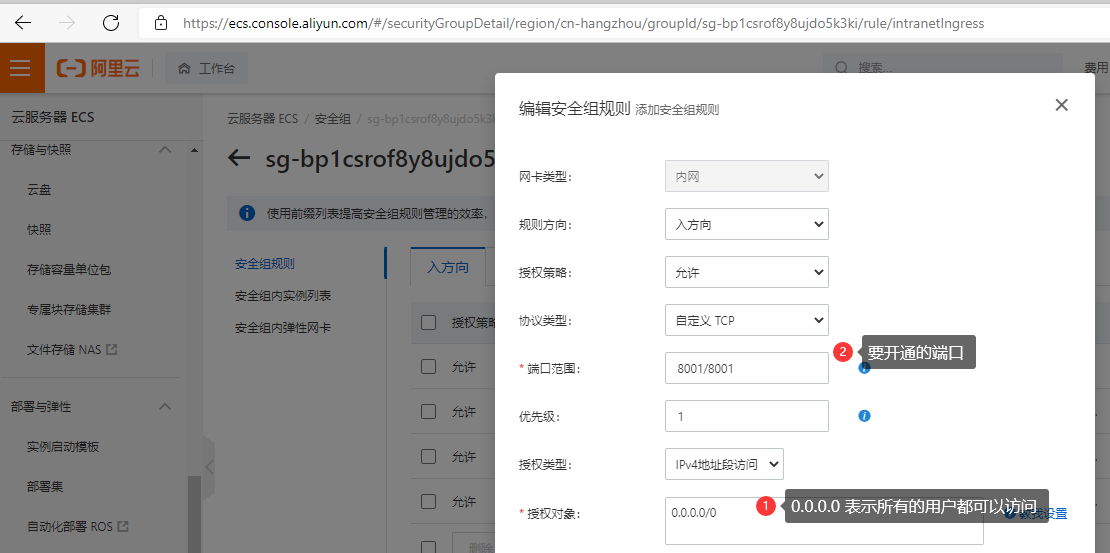
Task: Click the 安全组 breadcrumb link
Action: 333,118
